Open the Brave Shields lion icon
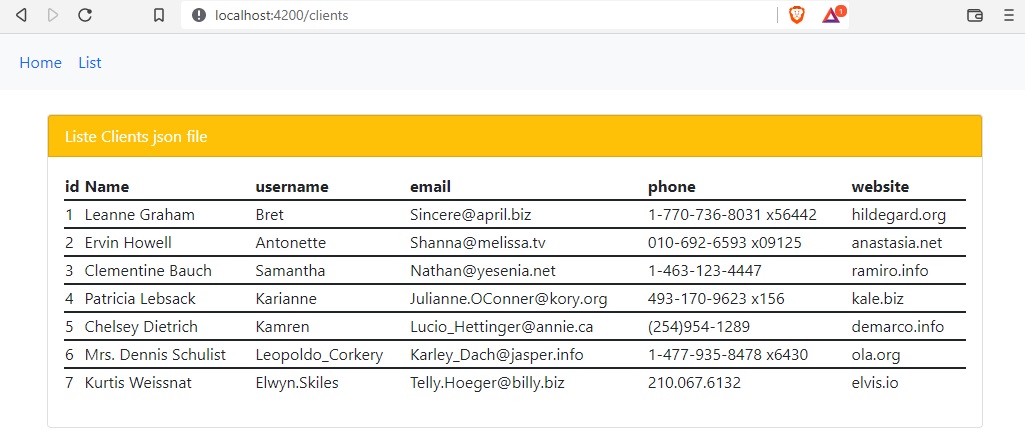This screenshot has height=445, width=1025. [796, 15]
